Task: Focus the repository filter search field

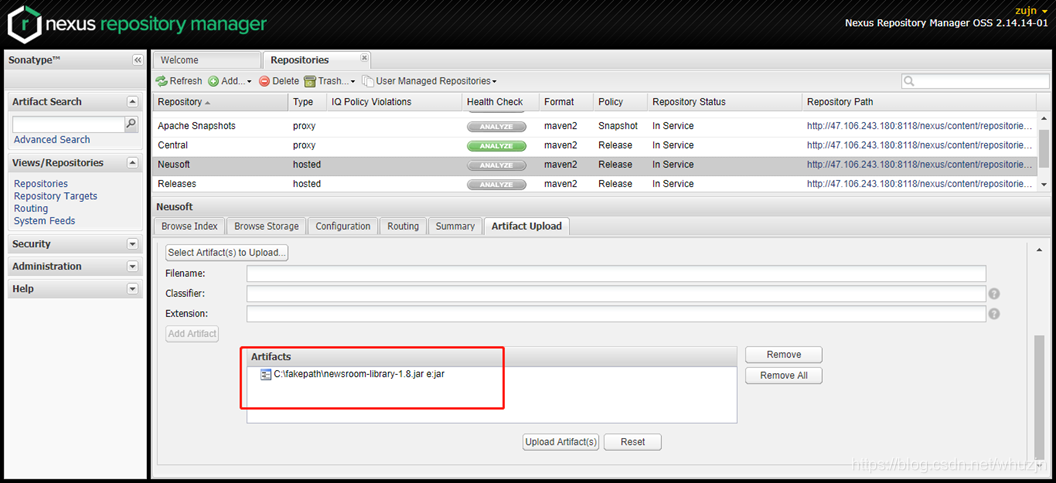Action: click(x=975, y=81)
